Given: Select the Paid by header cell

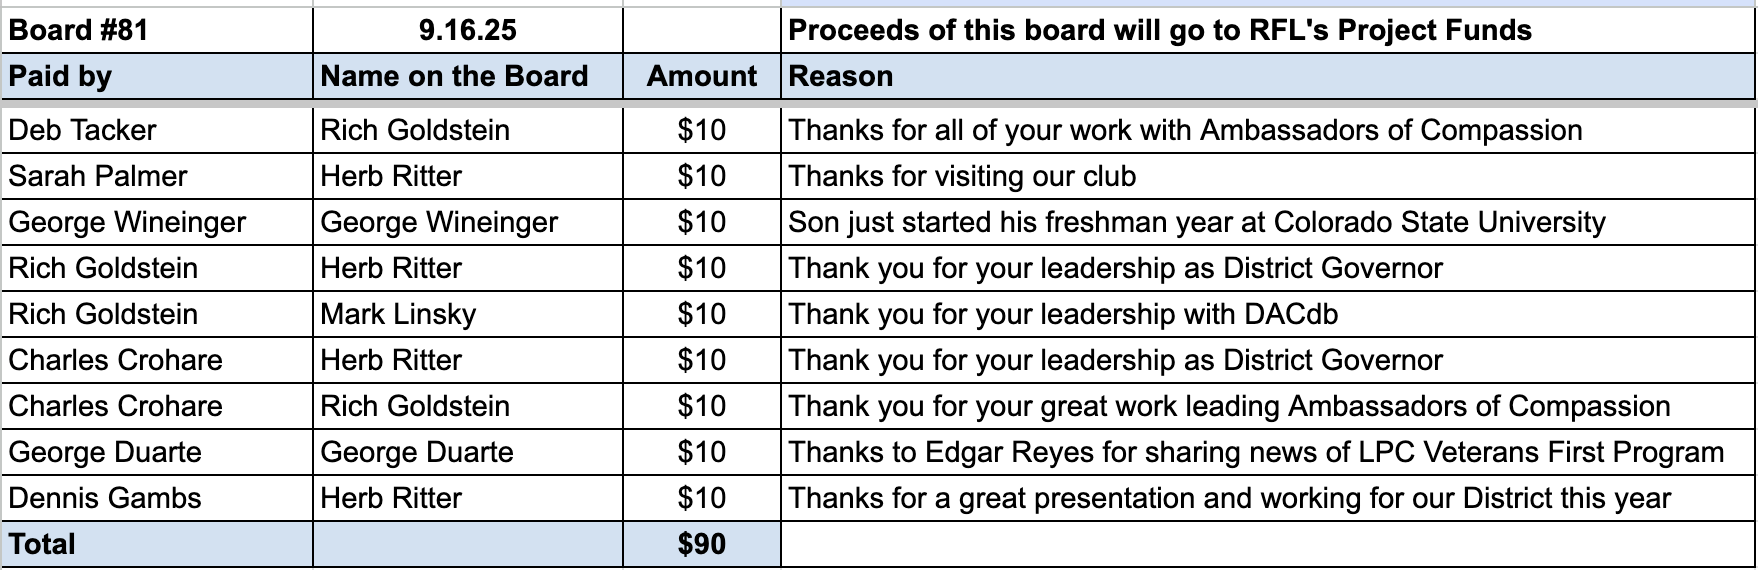Looking at the screenshot, I should 157,76.
